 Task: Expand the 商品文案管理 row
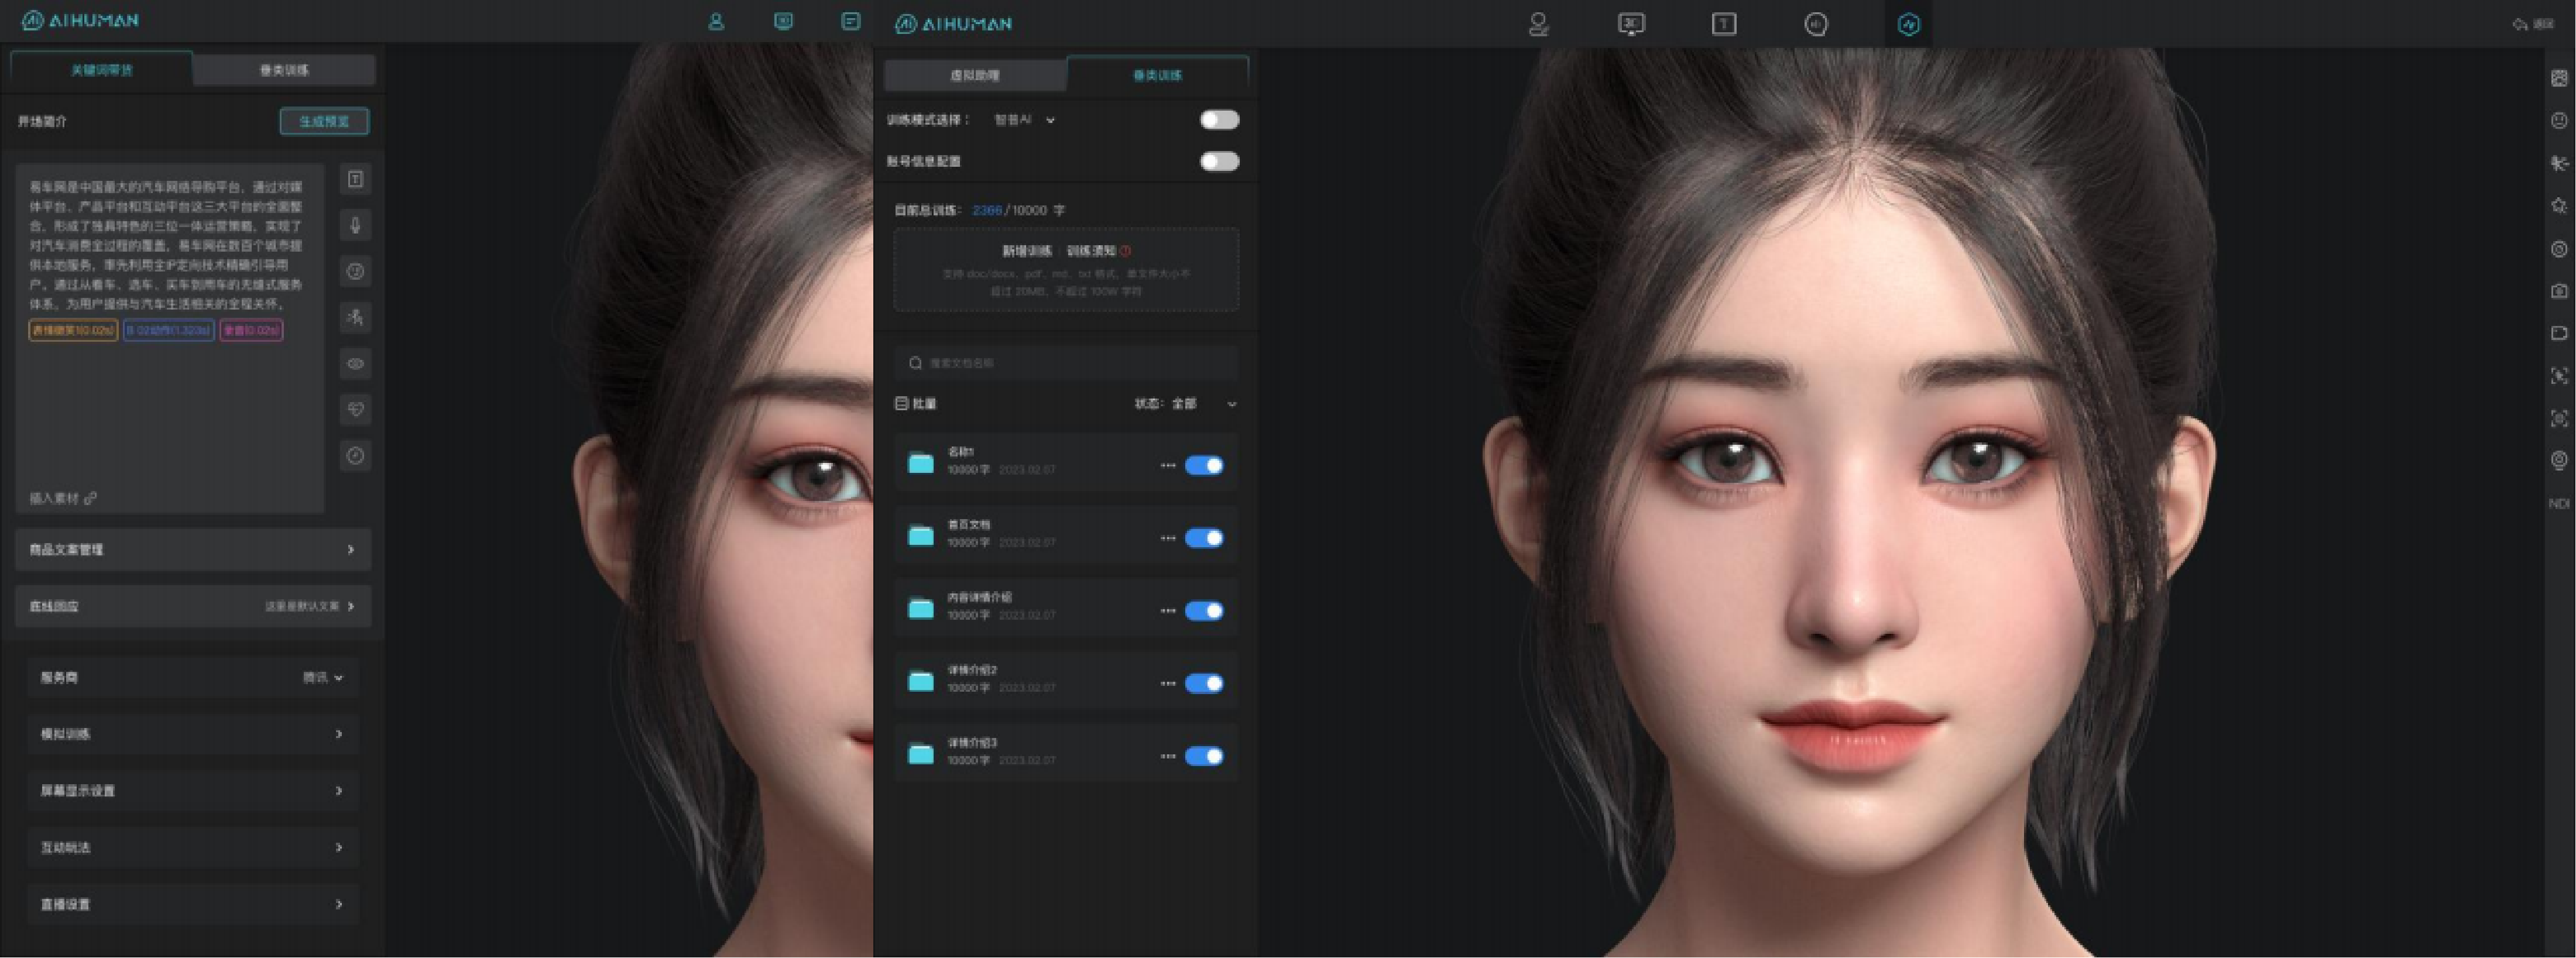(193, 549)
